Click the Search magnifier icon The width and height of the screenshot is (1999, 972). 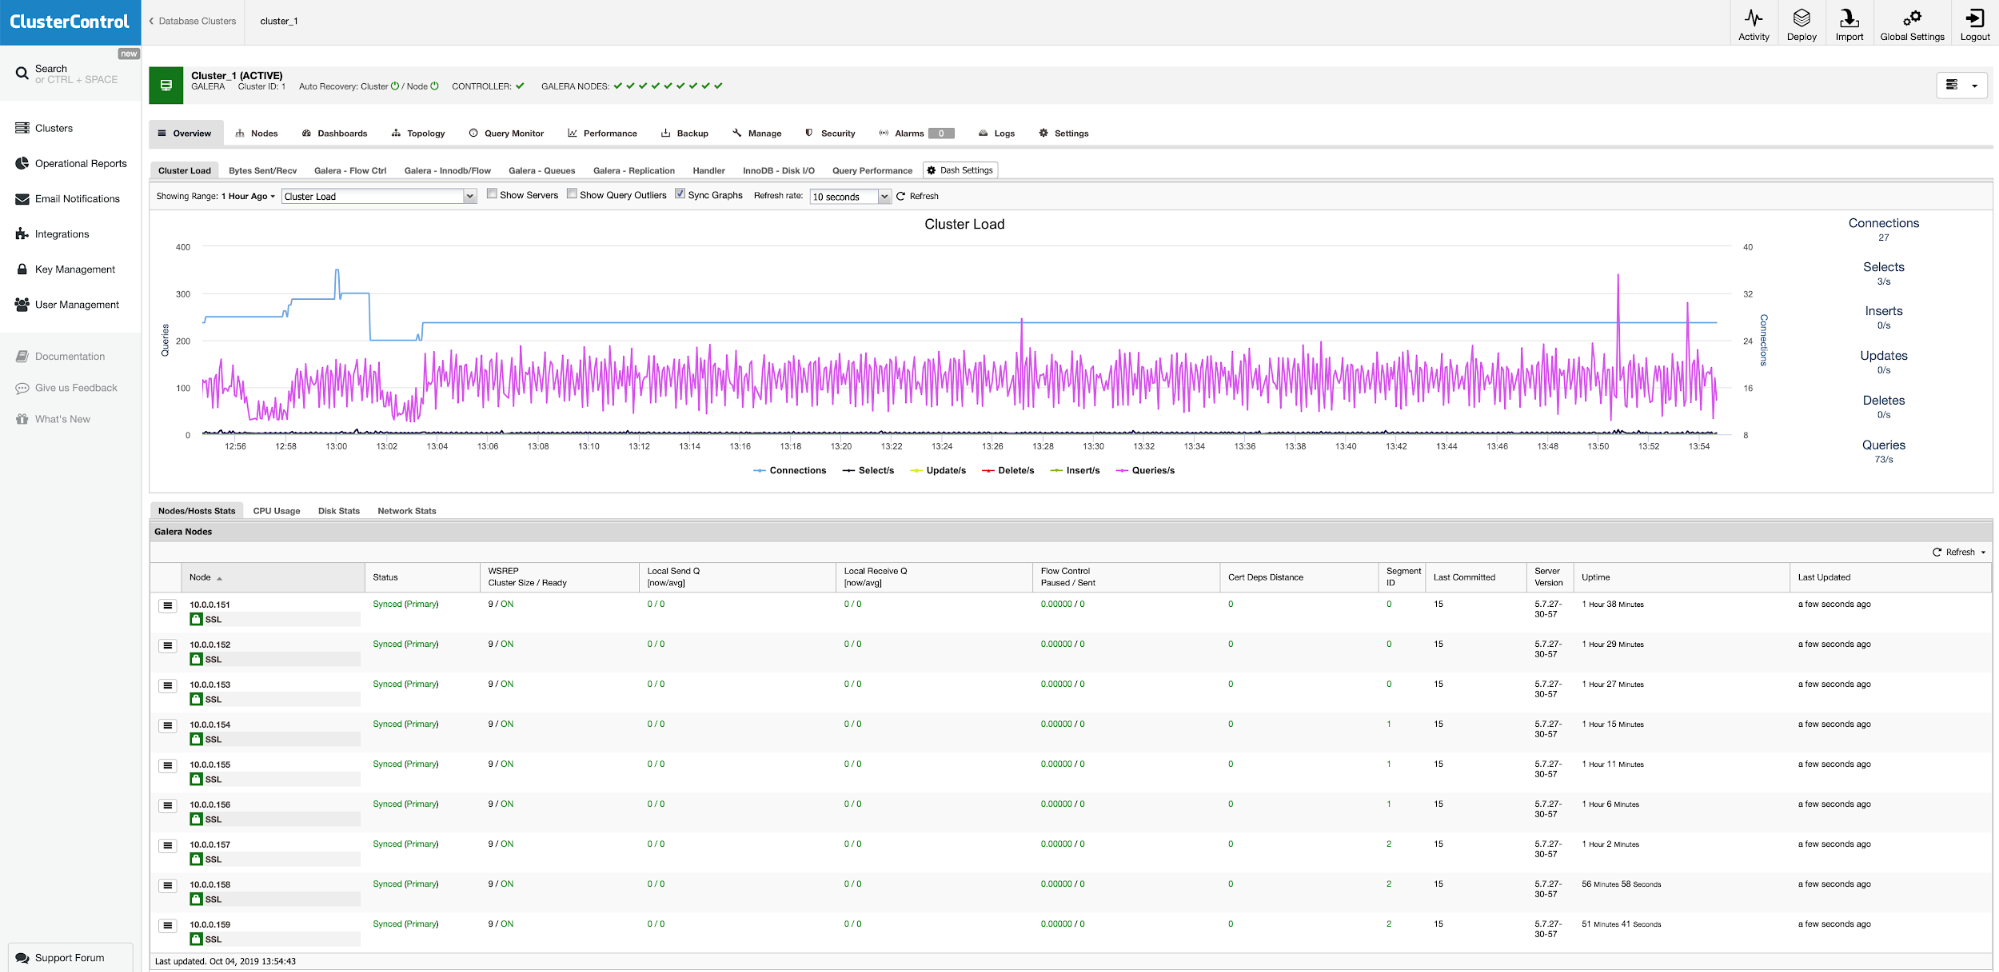(x=21, y=73)
